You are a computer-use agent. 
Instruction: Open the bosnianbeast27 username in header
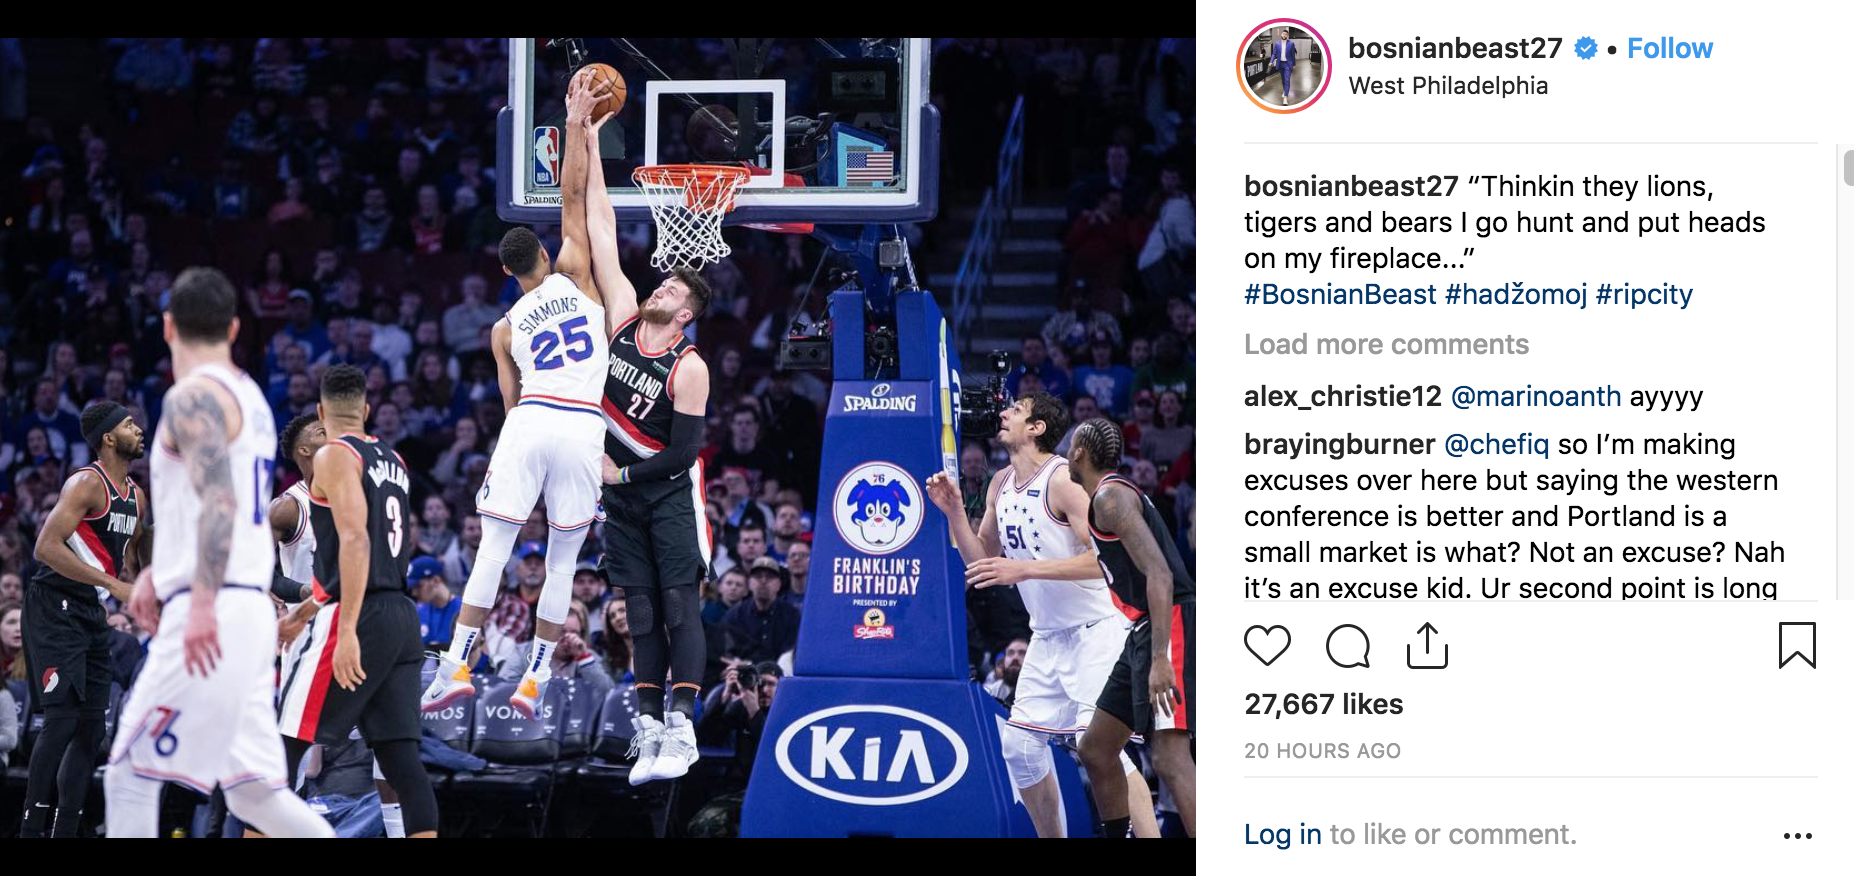1455,48
